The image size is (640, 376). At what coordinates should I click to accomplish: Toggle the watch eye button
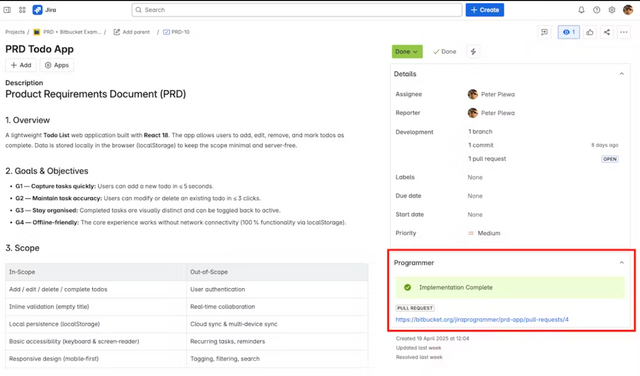click(x=569, y=32)
